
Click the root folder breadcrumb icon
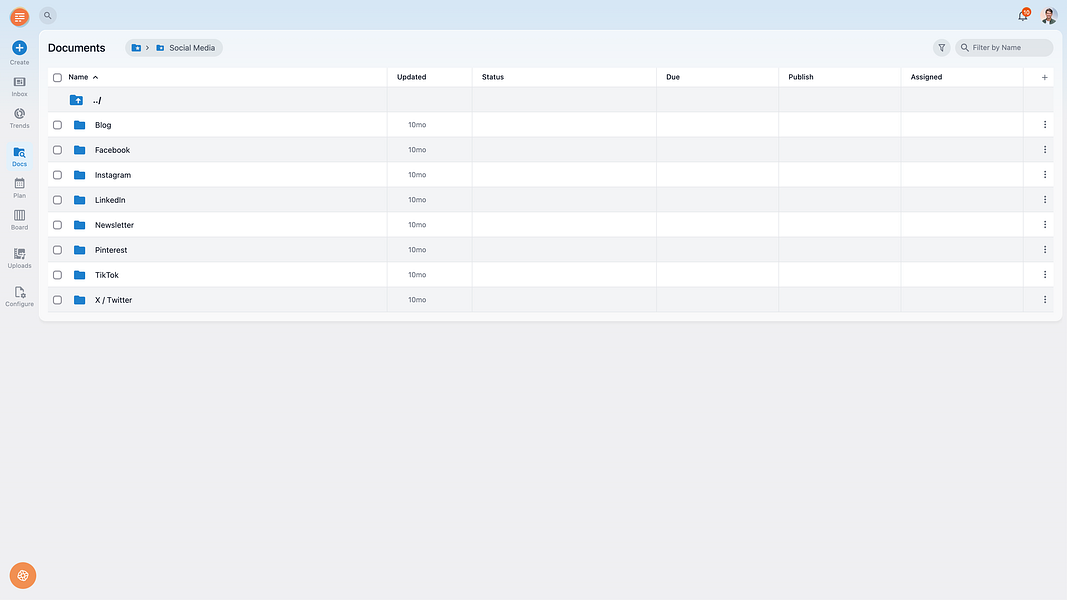[136, 48]
